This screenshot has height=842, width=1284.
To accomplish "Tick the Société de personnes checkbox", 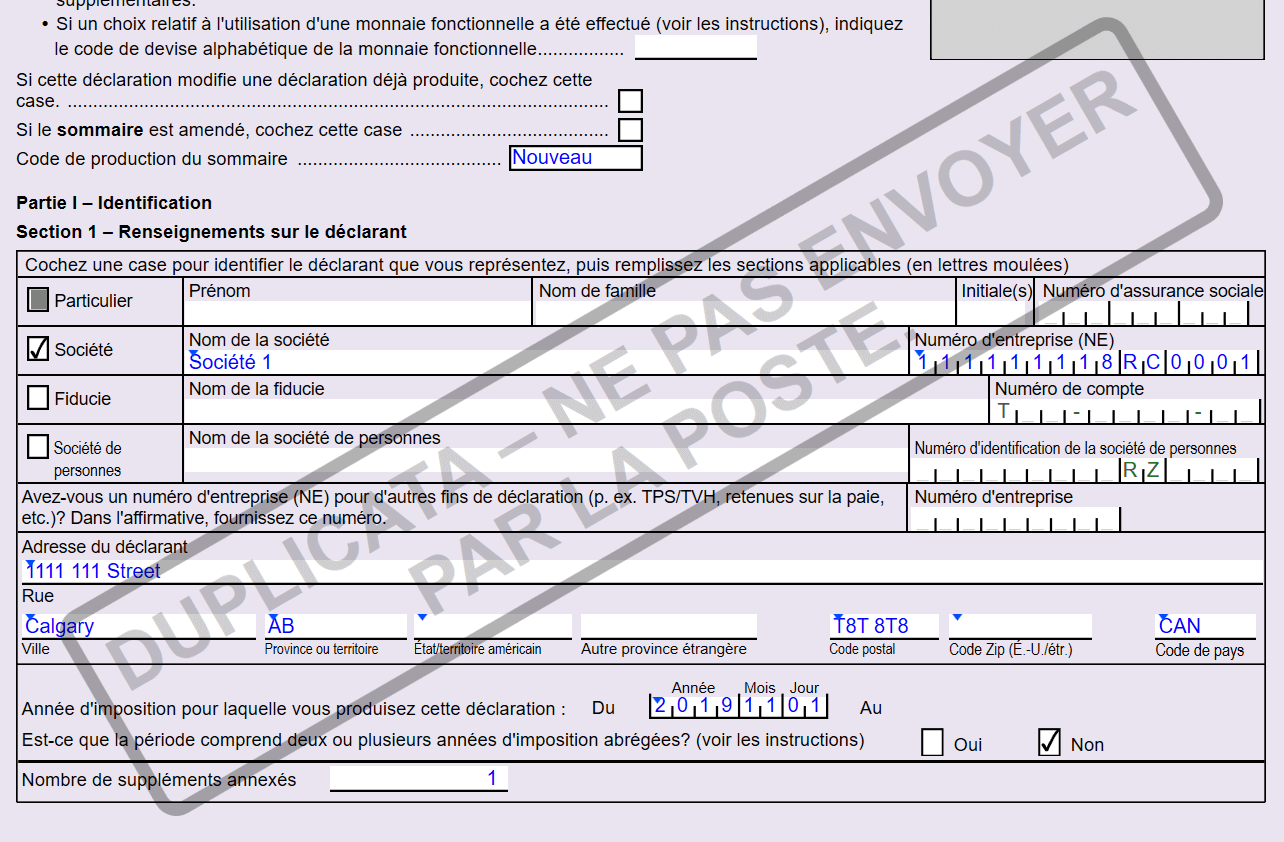I will 38,446.
